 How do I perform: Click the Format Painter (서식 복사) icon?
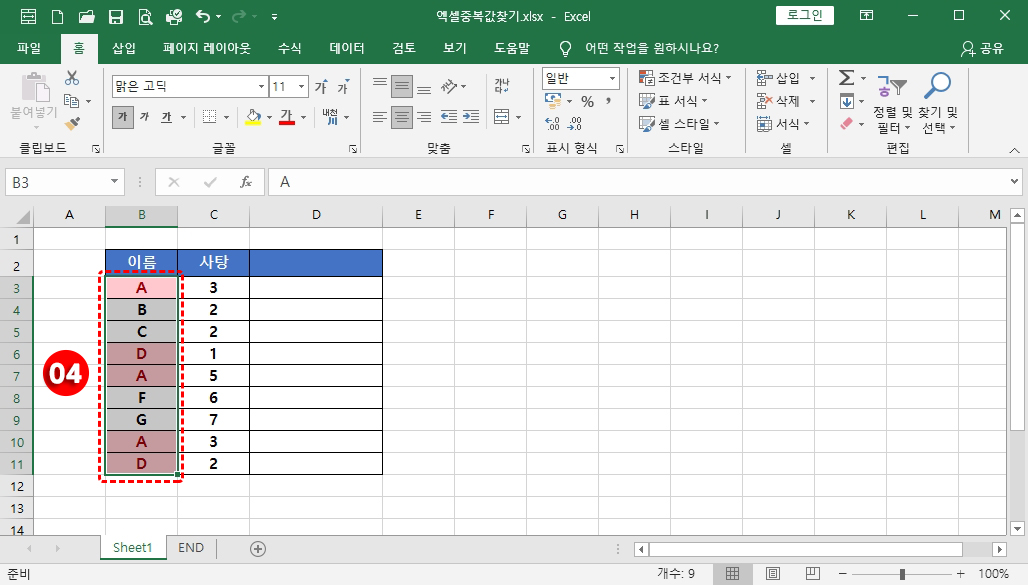coord(72,122)
